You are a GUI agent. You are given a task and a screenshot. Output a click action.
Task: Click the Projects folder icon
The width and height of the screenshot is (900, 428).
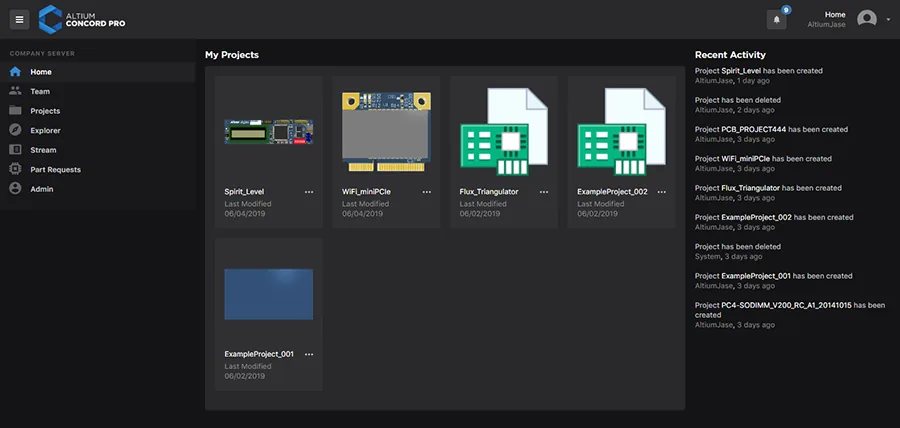[x=15, y=110]
